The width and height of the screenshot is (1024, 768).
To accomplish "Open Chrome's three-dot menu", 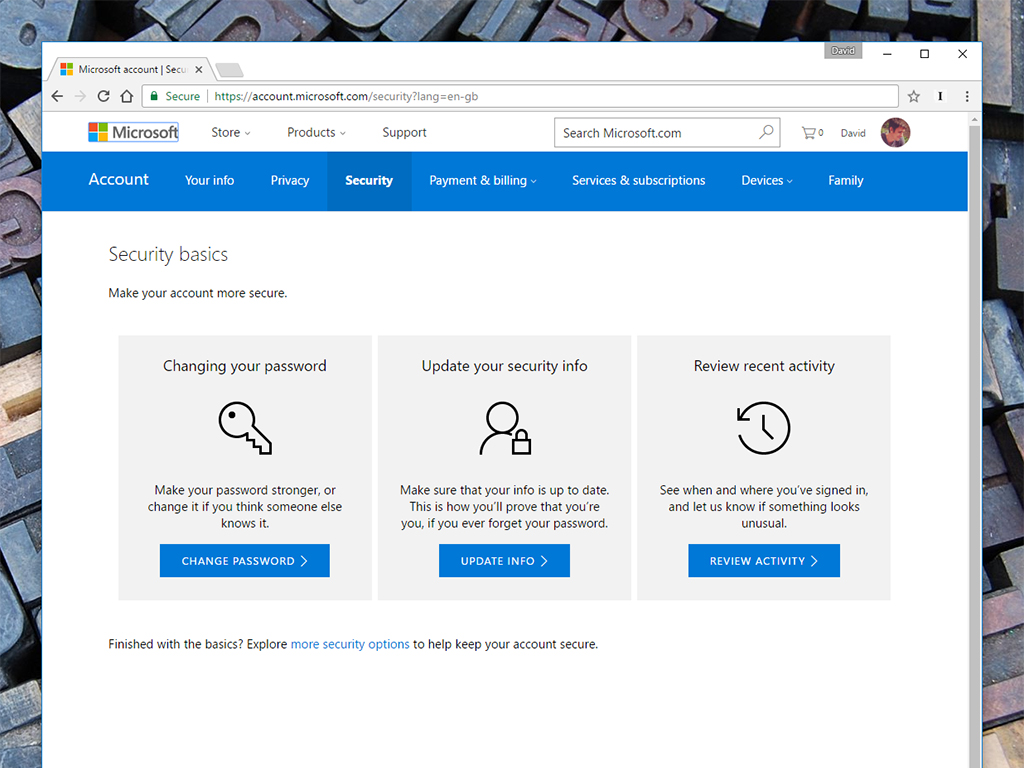I will click(x=967, y=97).
